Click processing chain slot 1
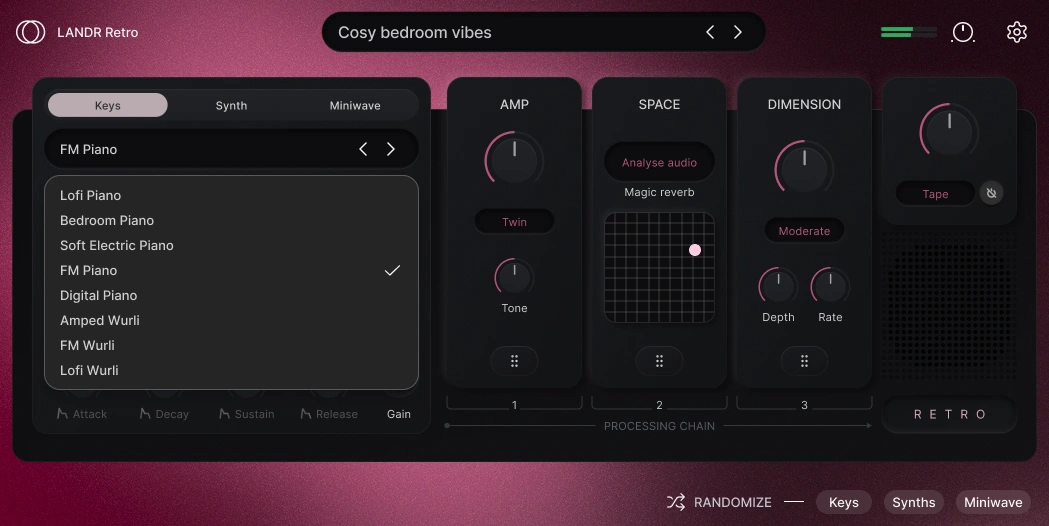The width and height of the screenshot is (1049, 526). (514, 404)
